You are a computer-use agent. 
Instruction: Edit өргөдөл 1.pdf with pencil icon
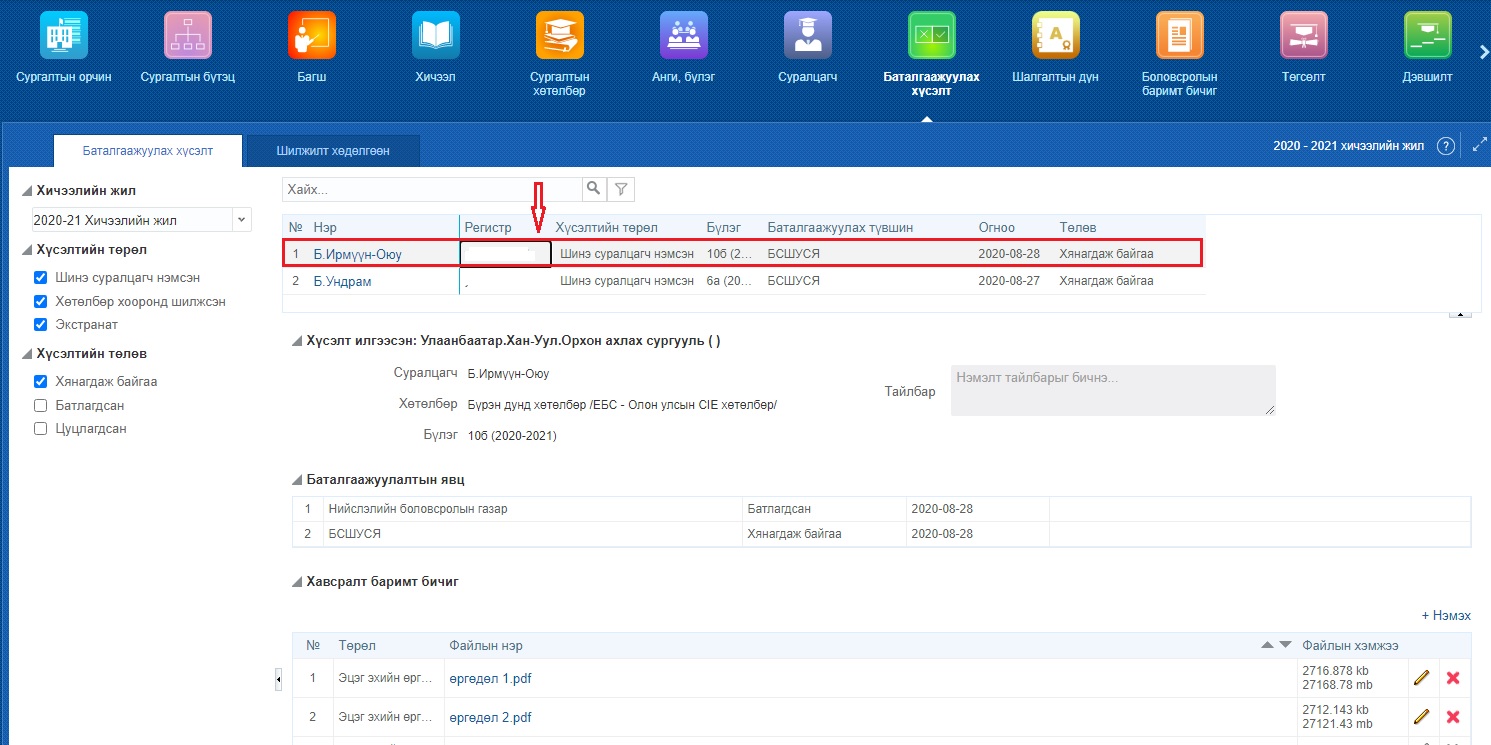point(1421,678)
